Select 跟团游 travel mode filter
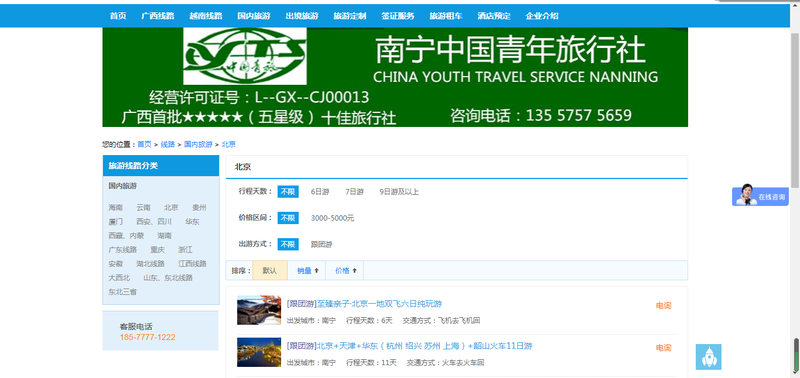Viewport: 800px width, 378px height. [x=321, y=244]
